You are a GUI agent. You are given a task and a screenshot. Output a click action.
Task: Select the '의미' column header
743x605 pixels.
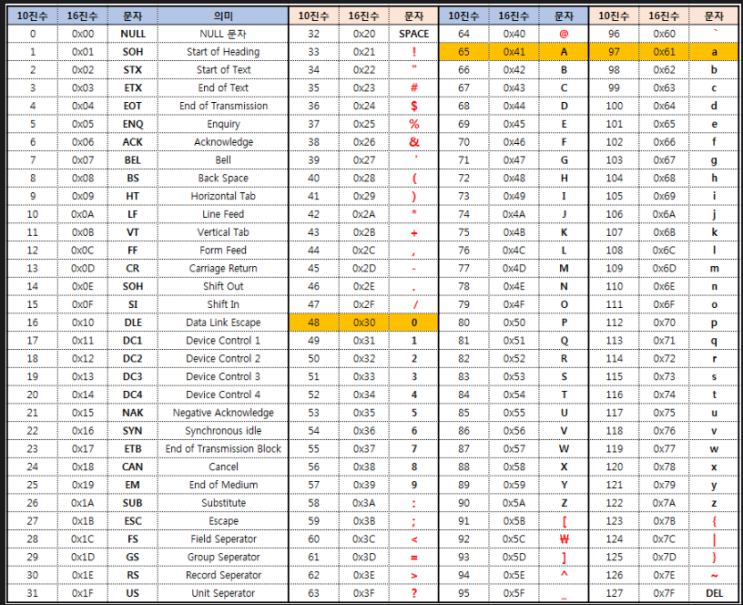(x=223, y=16)
